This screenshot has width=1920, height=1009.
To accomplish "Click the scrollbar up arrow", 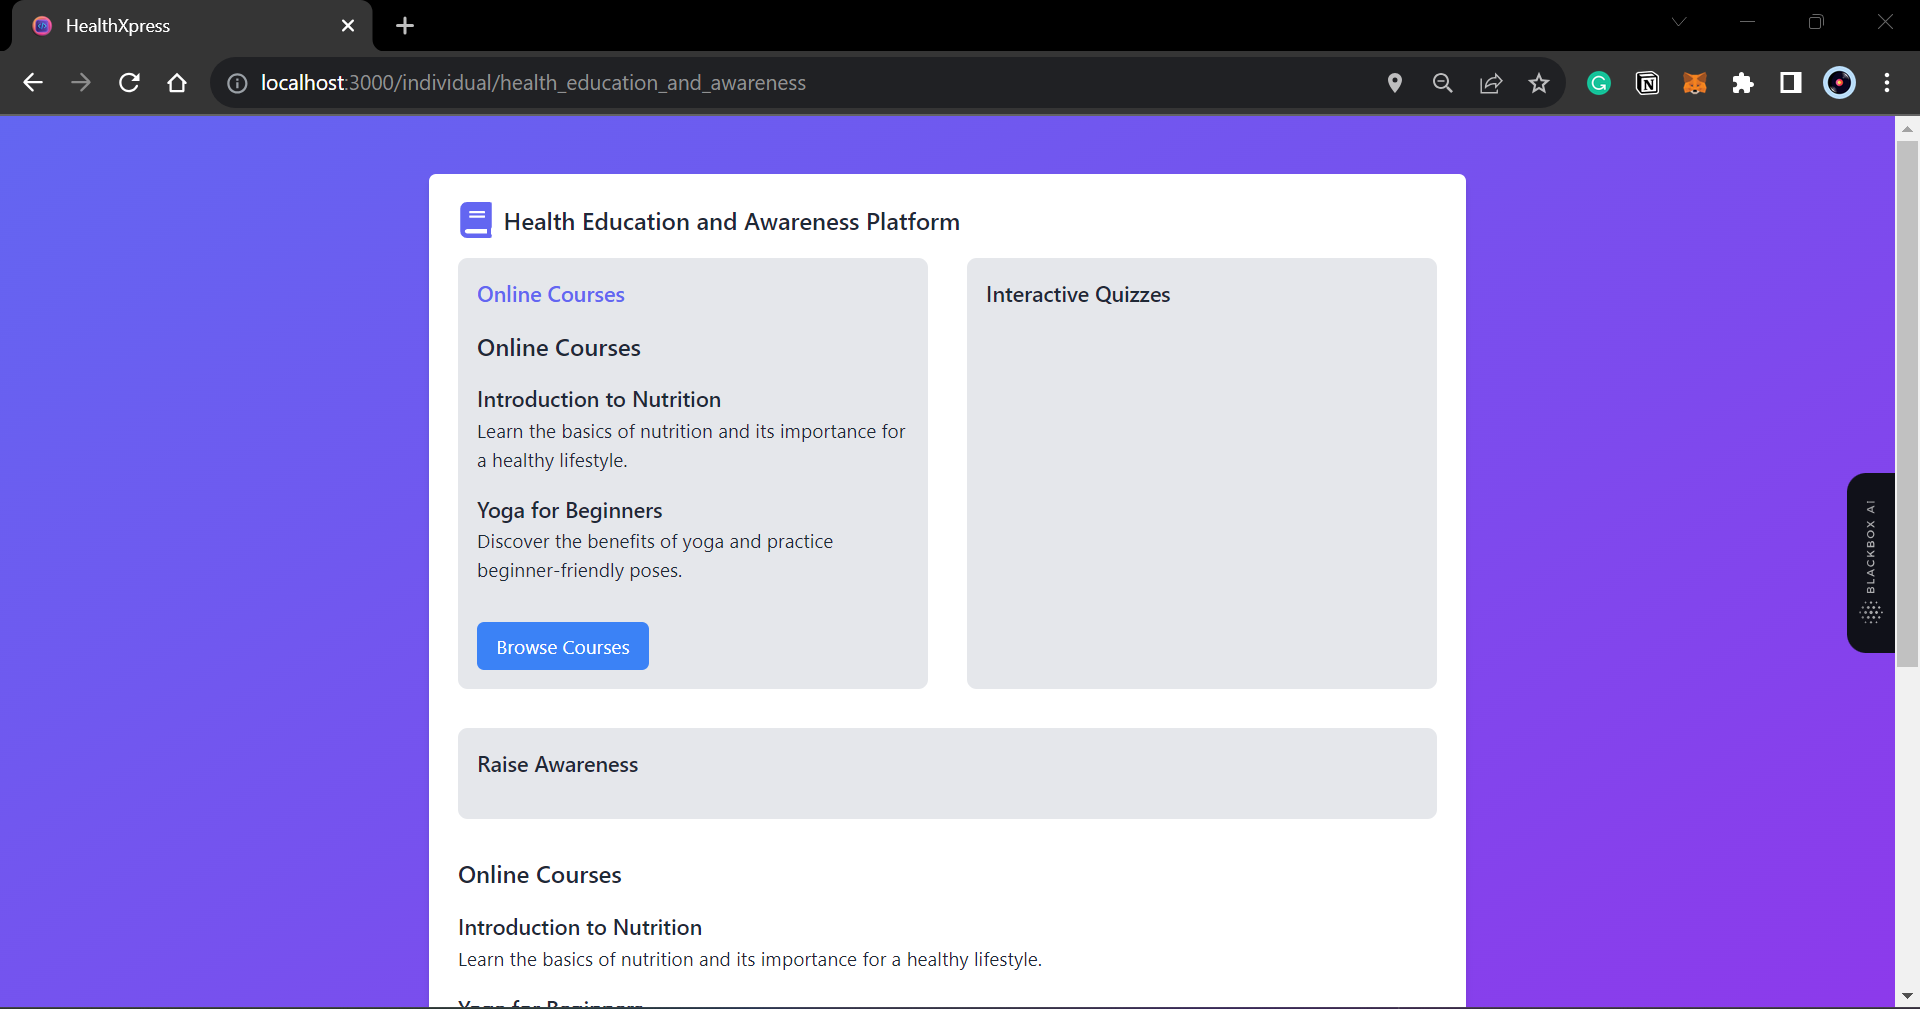I will click(1907, 128).
